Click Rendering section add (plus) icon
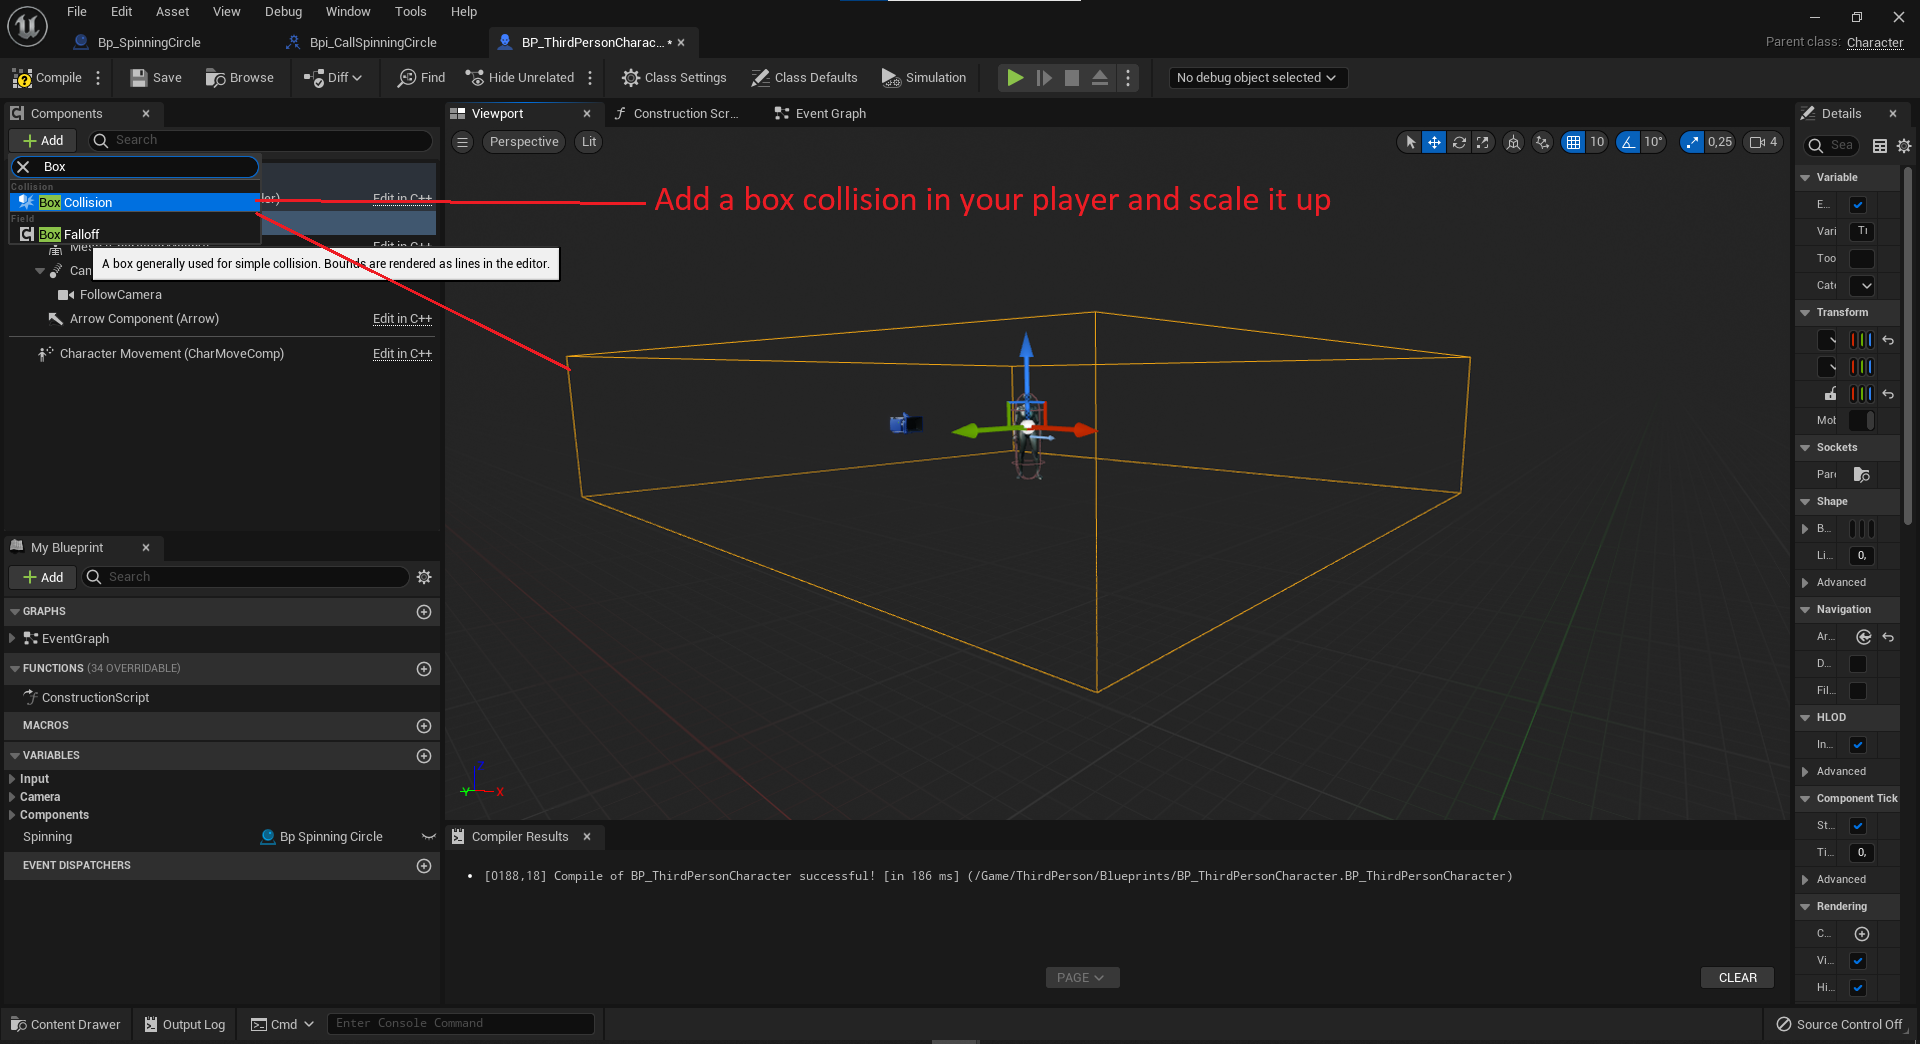The width and height of the screenshot is (1920, 1044). point(1862,934)
